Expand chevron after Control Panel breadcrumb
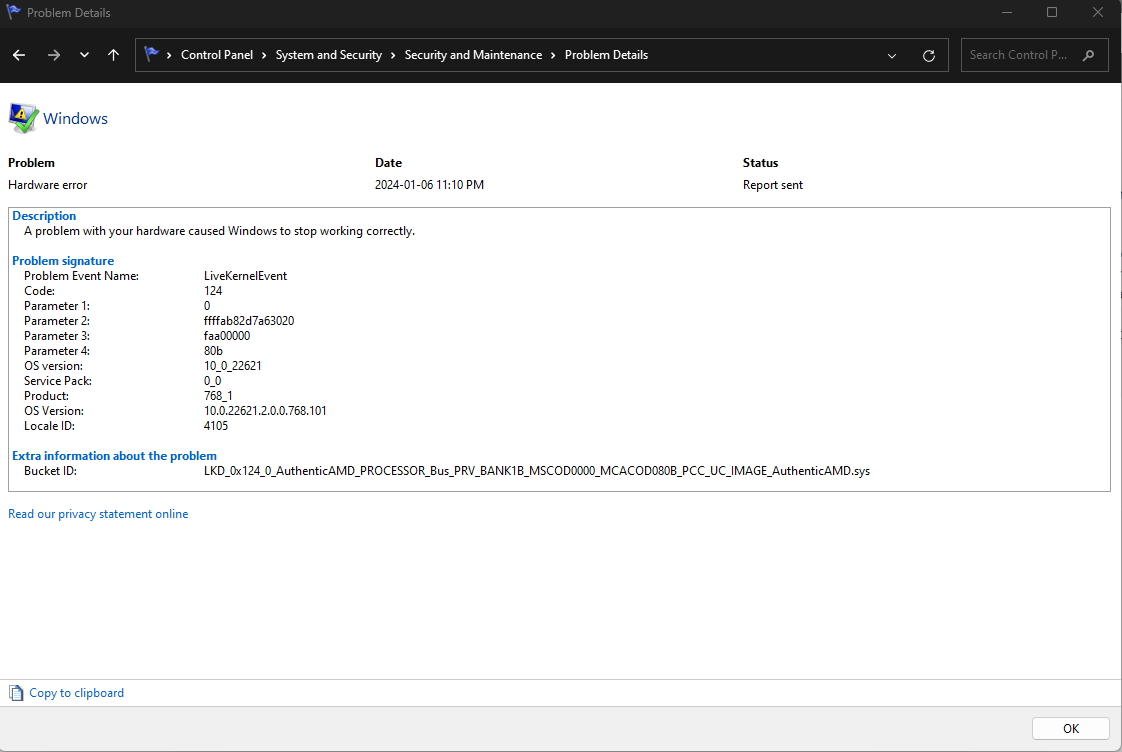Viewport: 1122px width, 752px height. (x=264, y=55)
